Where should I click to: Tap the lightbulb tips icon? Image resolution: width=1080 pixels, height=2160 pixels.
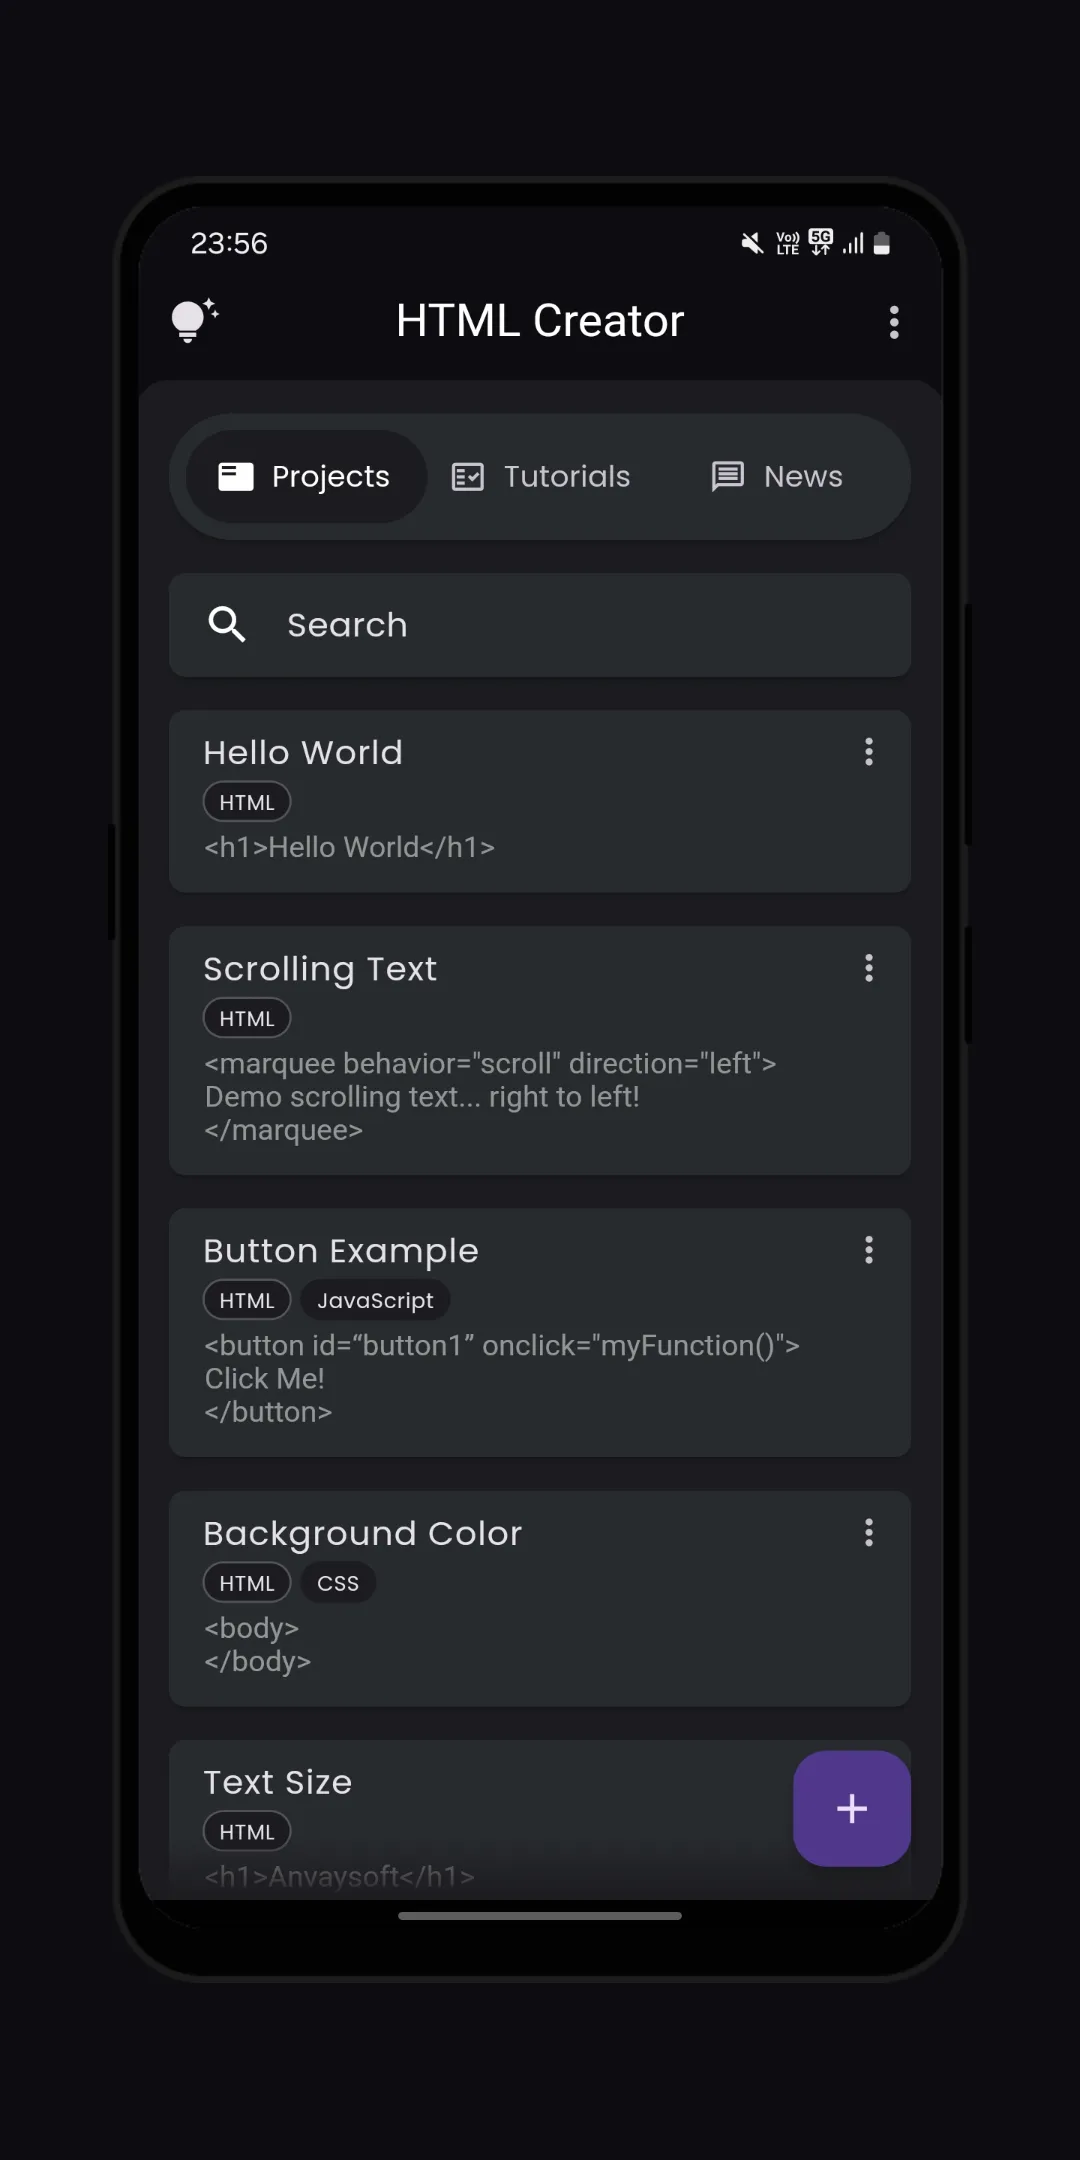[195, 321]
